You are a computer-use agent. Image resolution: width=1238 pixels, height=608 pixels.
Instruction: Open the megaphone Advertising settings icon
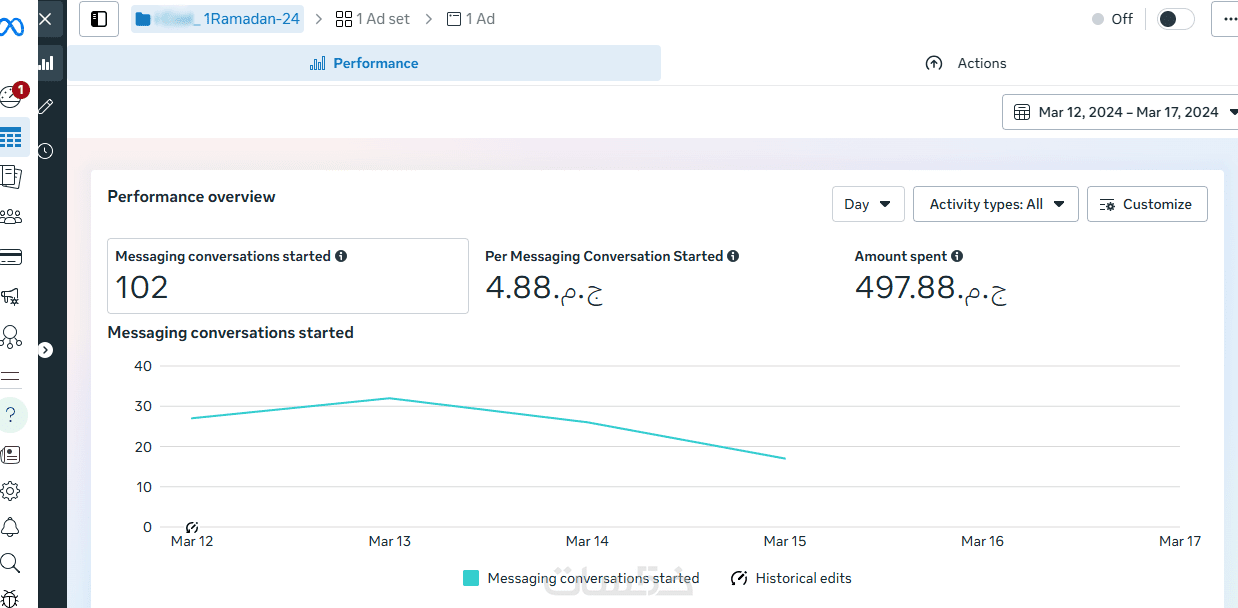[11, 296]
